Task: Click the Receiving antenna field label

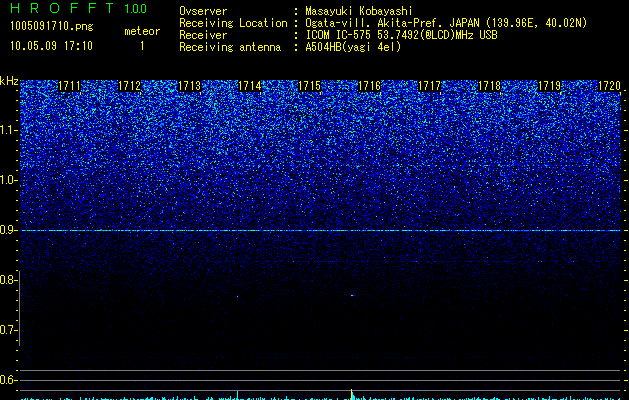Action: pos(230,47)
